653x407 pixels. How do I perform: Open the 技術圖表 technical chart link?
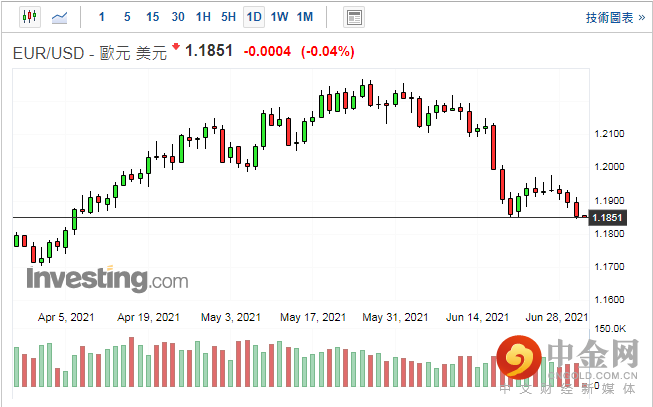tap(609, 17)
